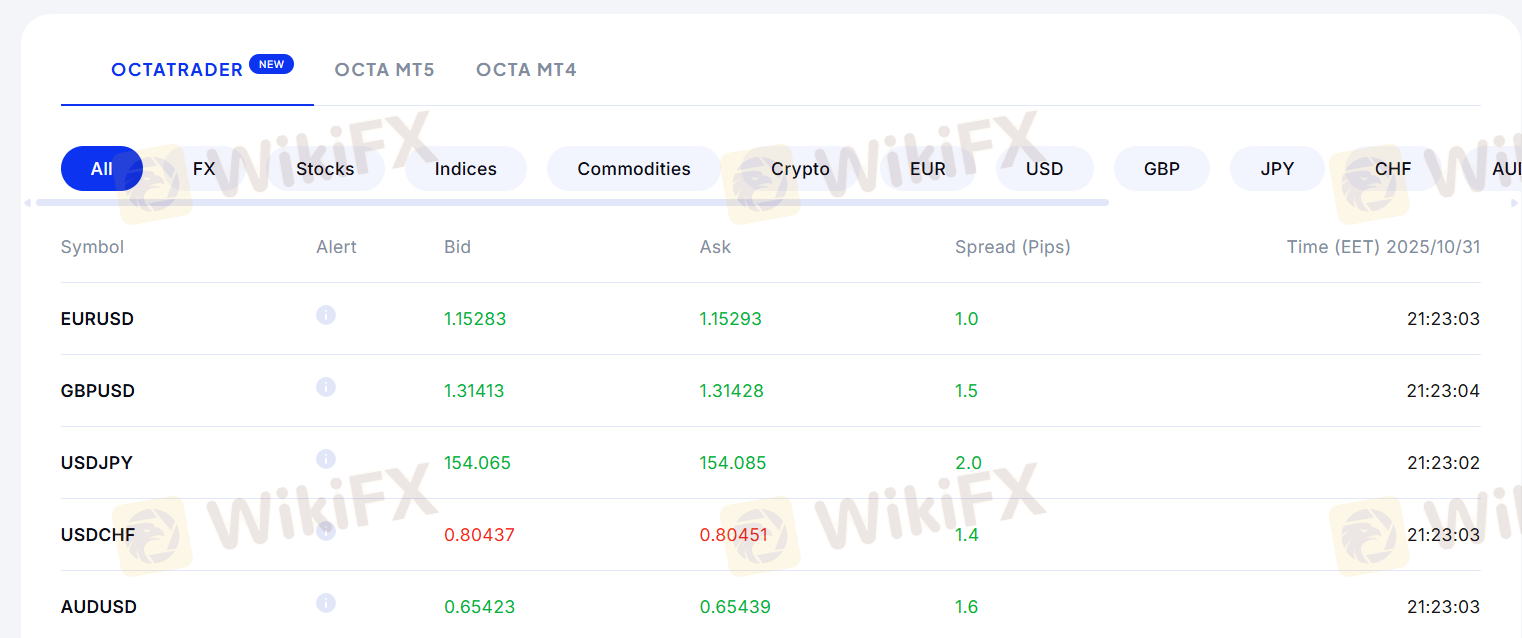Open the OCTA MT4 tab
Viewport: 1522px width, 638px height.
click(x=526, y=70)
